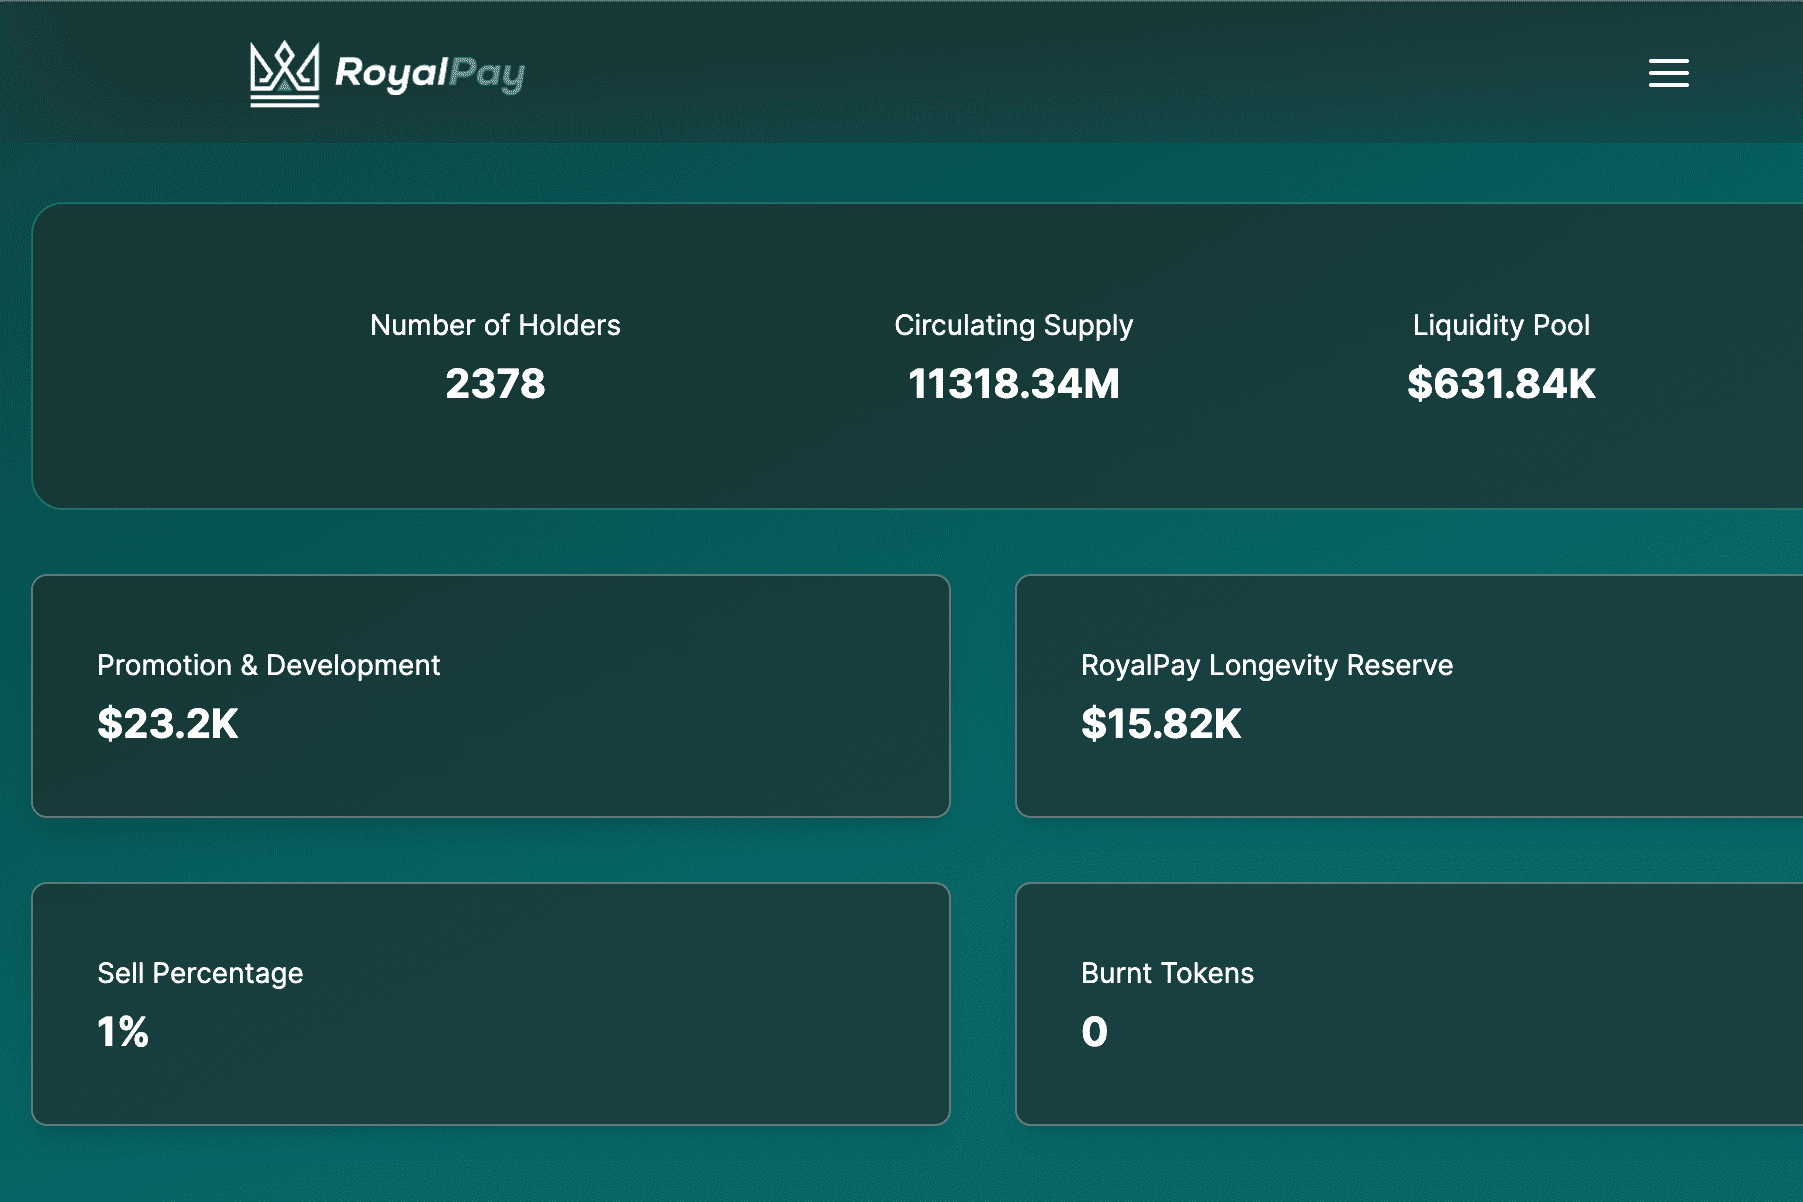Select the Burnt Tokens heading

[x=1167, y=973]
